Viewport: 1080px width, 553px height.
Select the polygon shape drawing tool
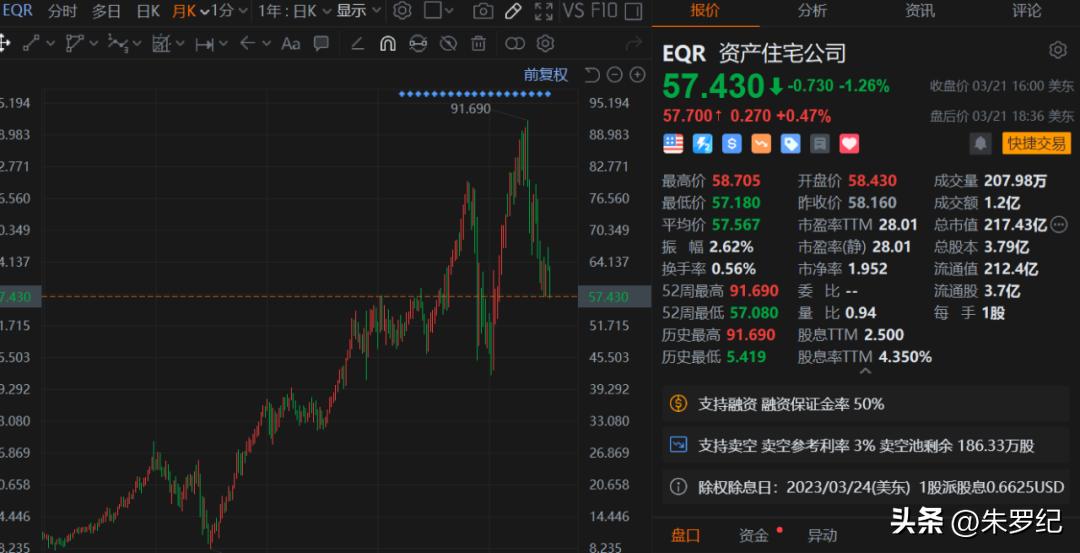(x=74, y=44)
